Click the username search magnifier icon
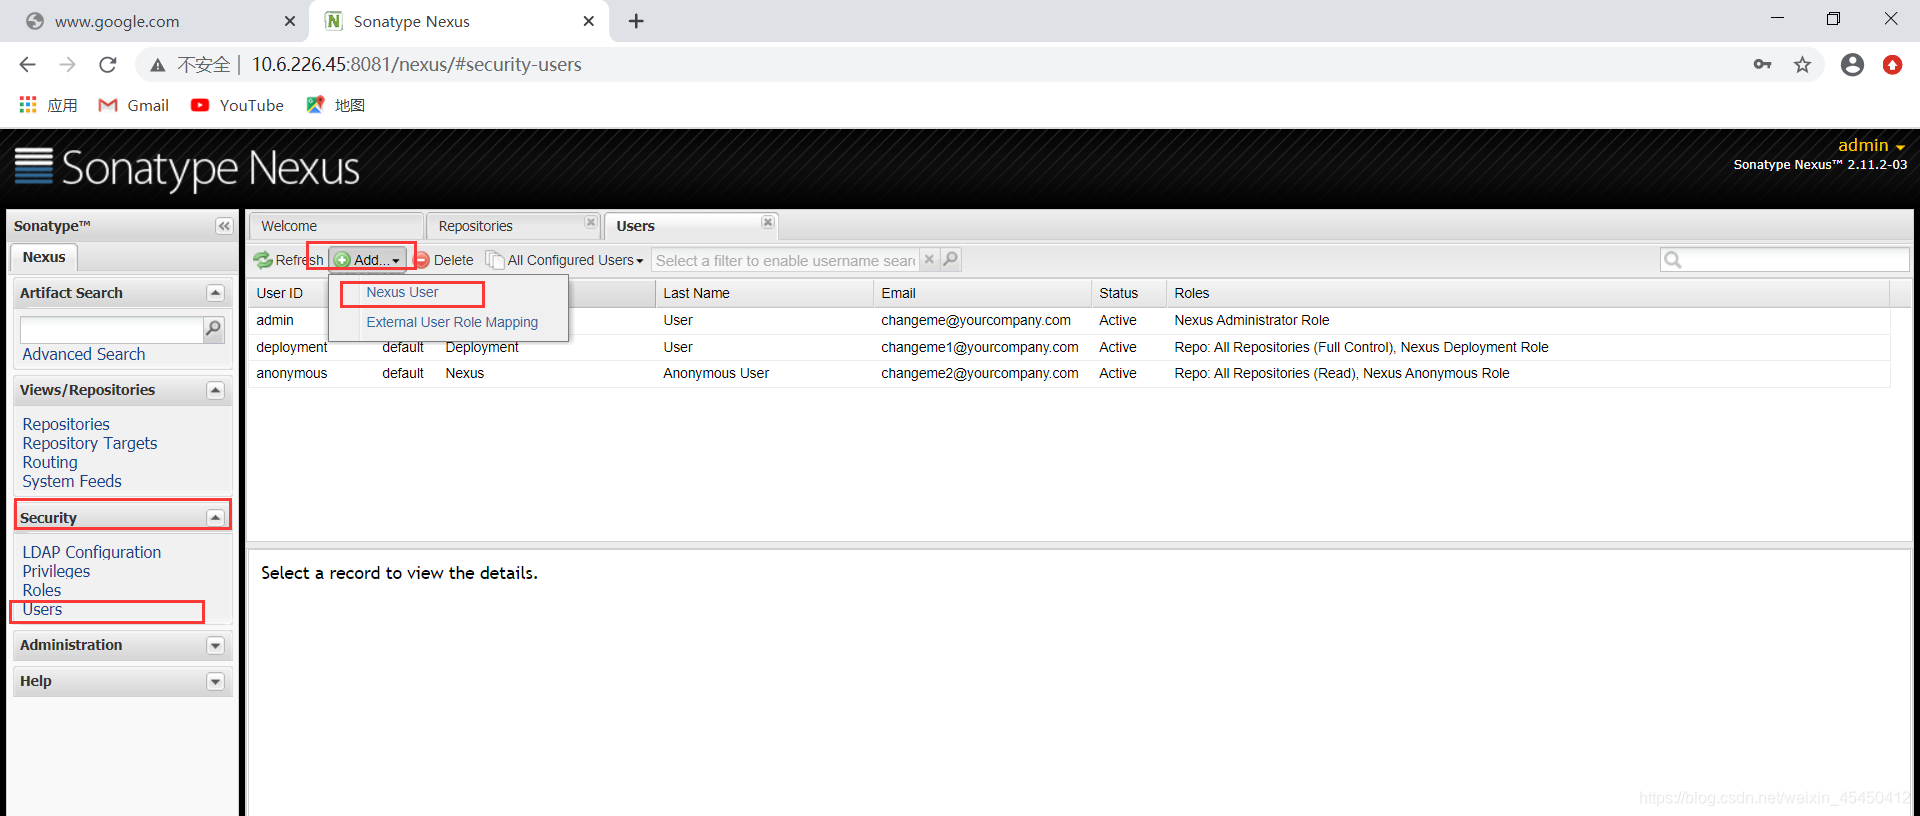This screenshot has width=1920, height=816. [950, 259]
